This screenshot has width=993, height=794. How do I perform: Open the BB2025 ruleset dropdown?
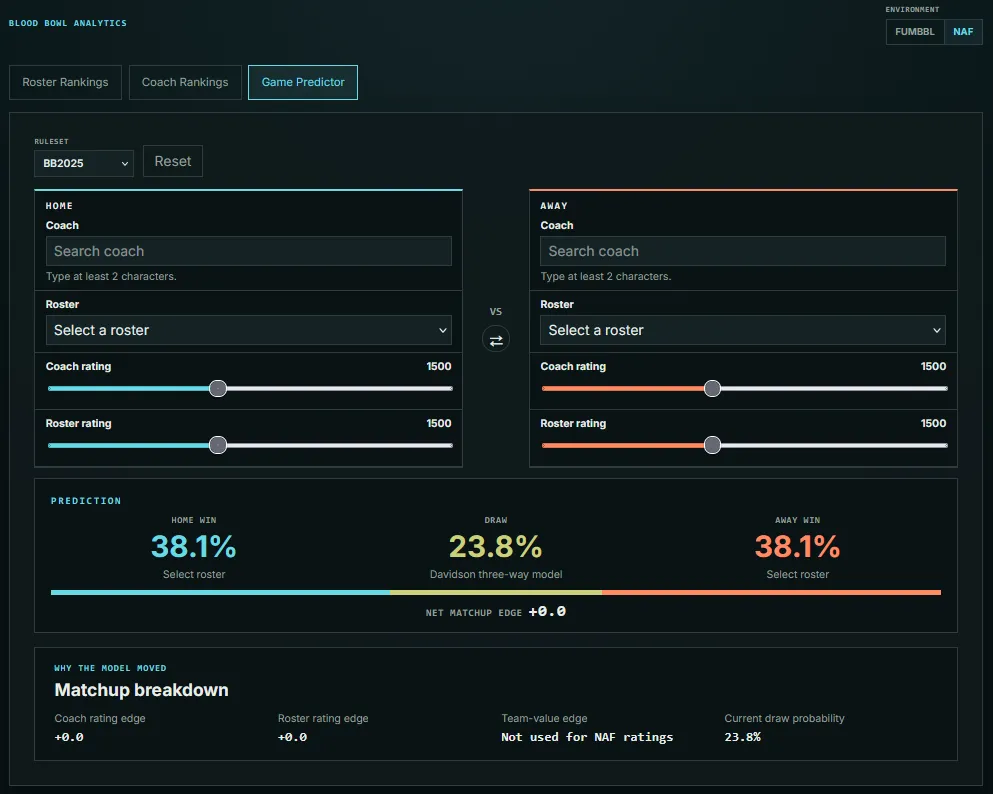[84, 163]
